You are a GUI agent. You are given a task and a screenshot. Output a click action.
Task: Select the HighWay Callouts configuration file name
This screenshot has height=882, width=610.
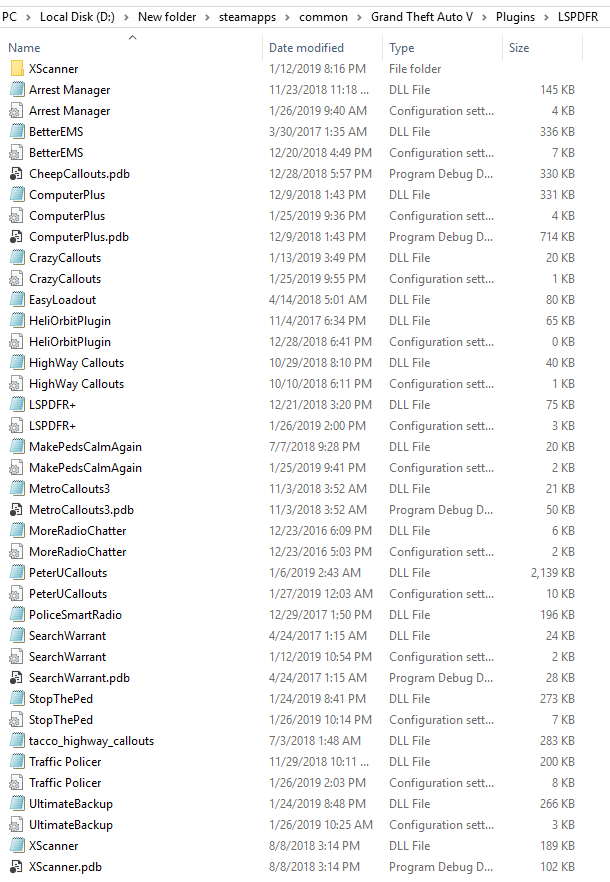77,384
